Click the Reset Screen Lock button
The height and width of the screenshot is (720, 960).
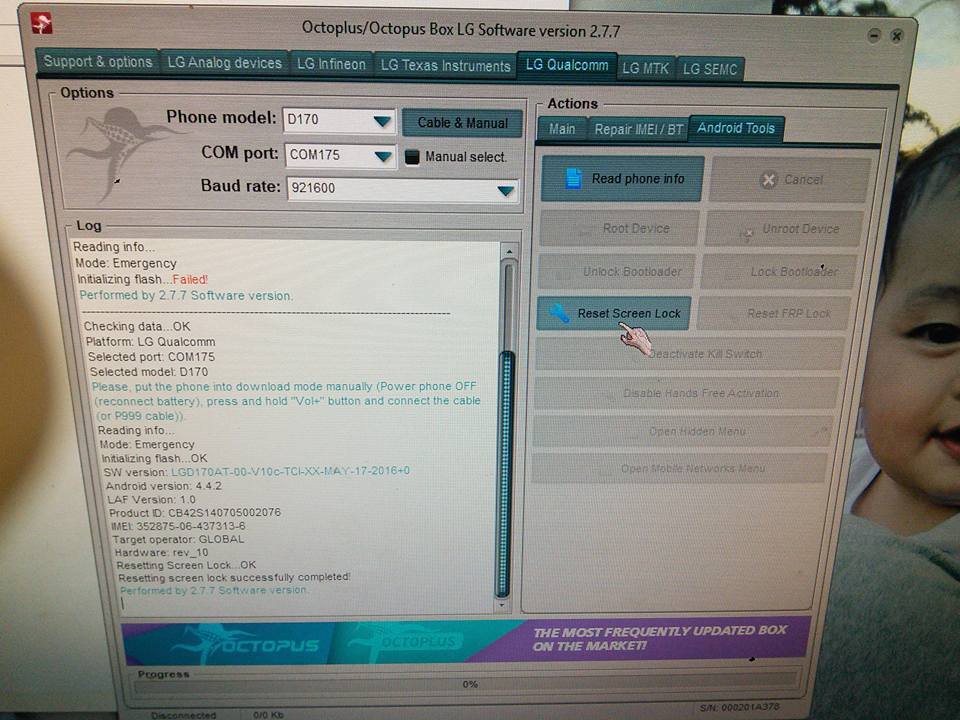point(614,313)
